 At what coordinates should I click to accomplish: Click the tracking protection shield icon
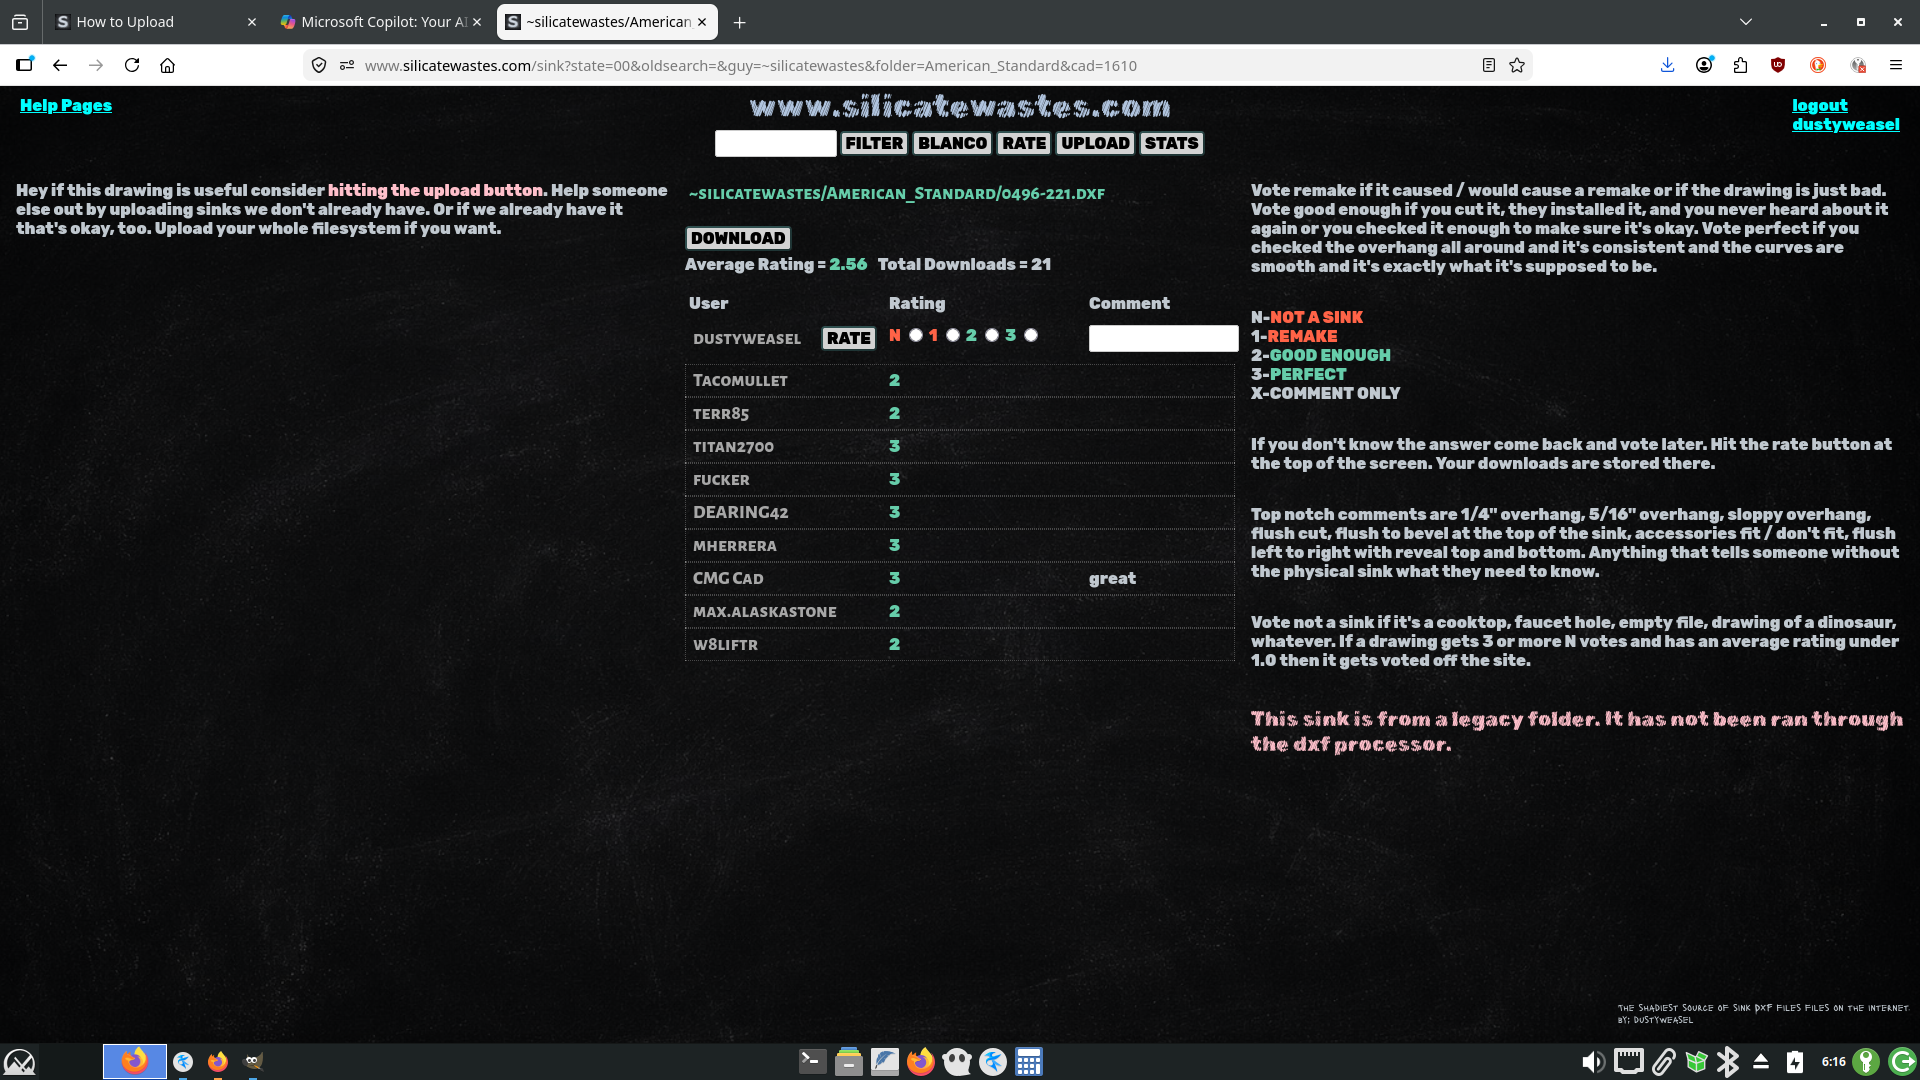click(319, 65)
